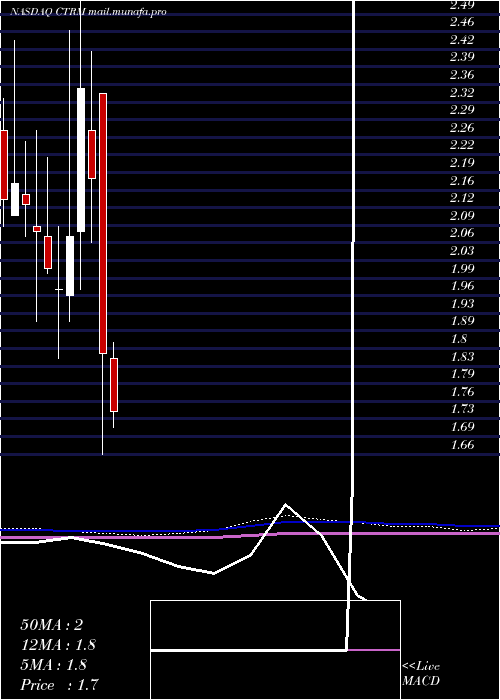Click the 1.83 price axis label
The width and height of the screenshot is (500, 700).
pyautogui.click(x=462, y=356)
